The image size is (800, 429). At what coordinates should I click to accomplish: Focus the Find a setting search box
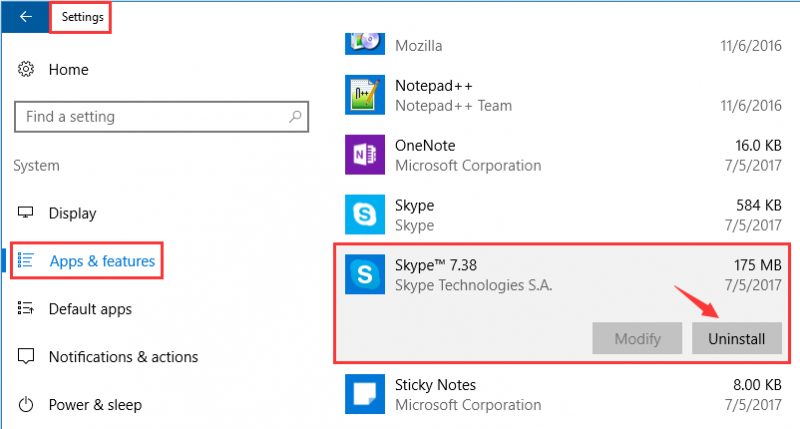click(161, 117)
